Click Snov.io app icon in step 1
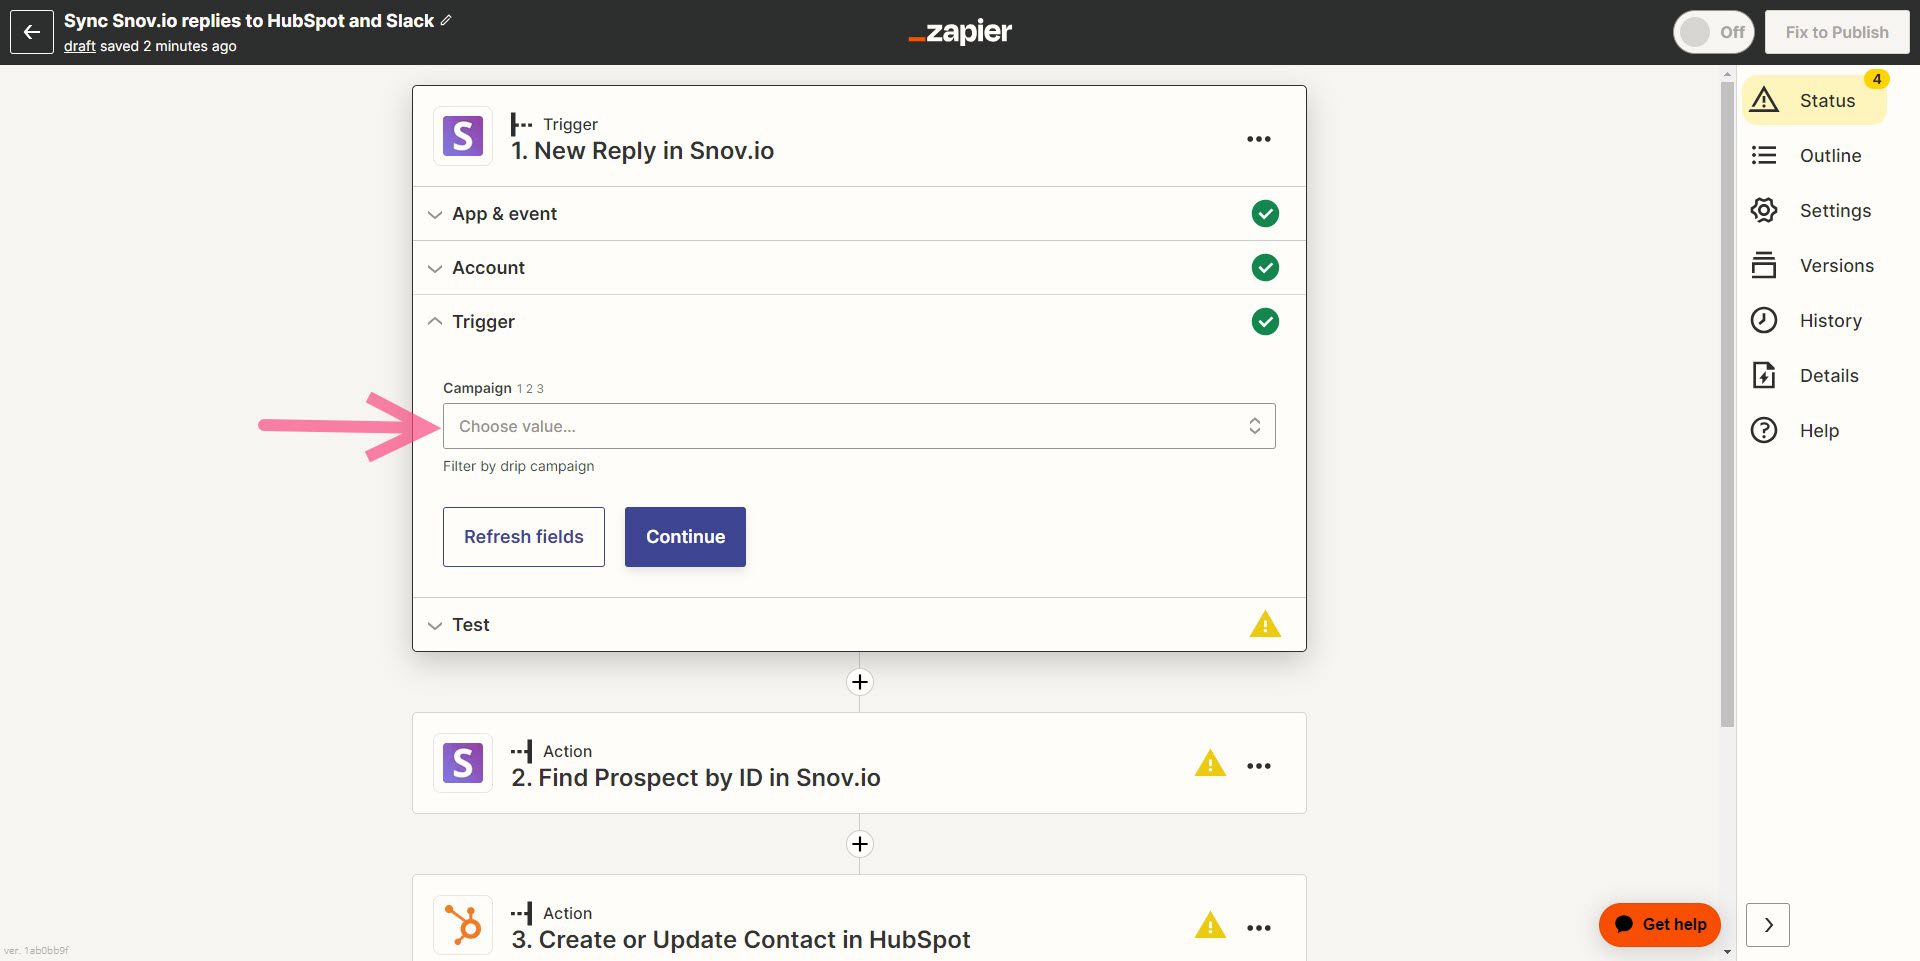Image resolution: width=1920 pixels, height=961 pixels. (x=463, y=136)
